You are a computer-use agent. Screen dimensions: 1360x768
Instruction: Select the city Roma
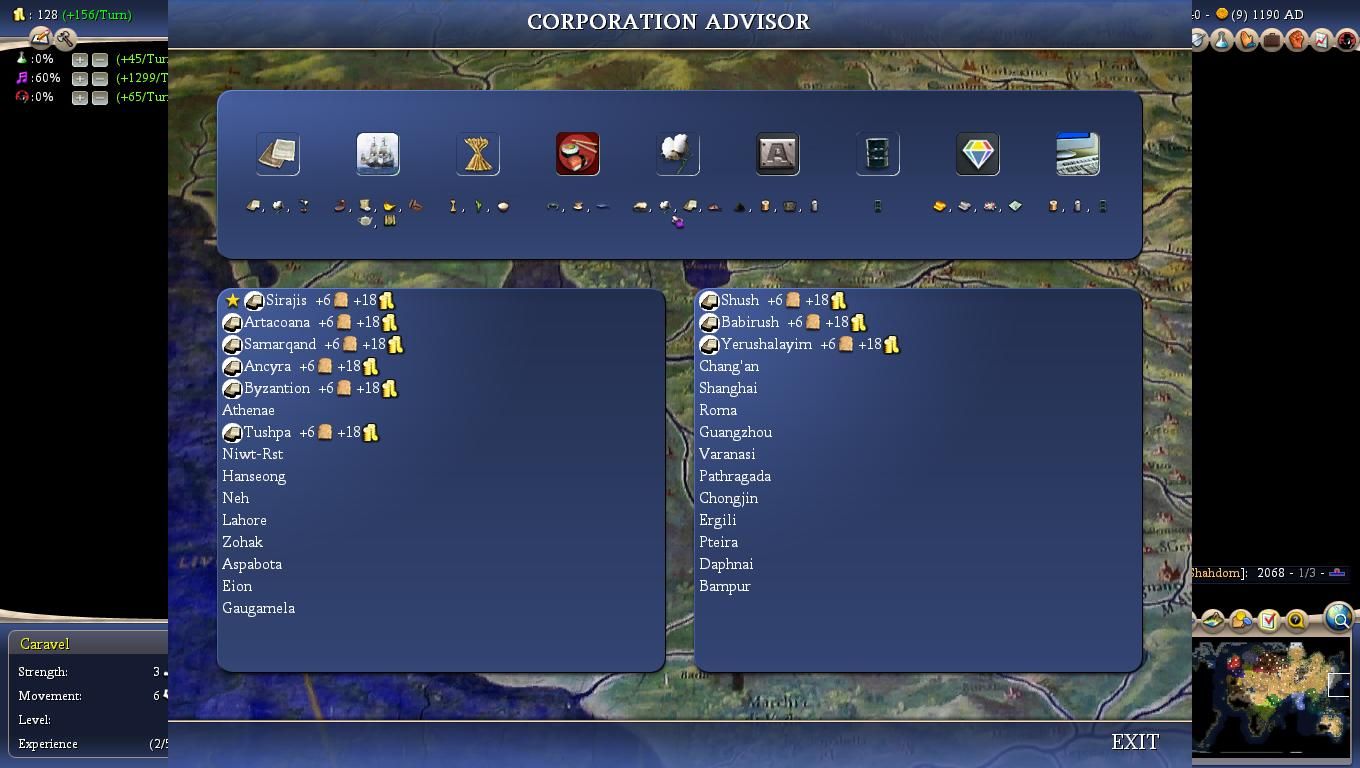[718, 410]
